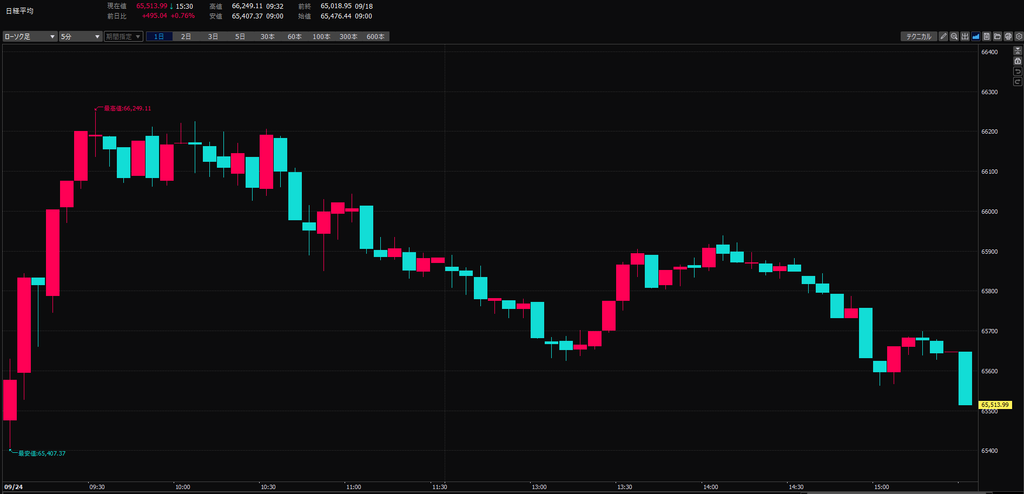Screen dimensions: 1024x494
Task: Click the palette color settings icon
Action: [x=1008, y=37]
